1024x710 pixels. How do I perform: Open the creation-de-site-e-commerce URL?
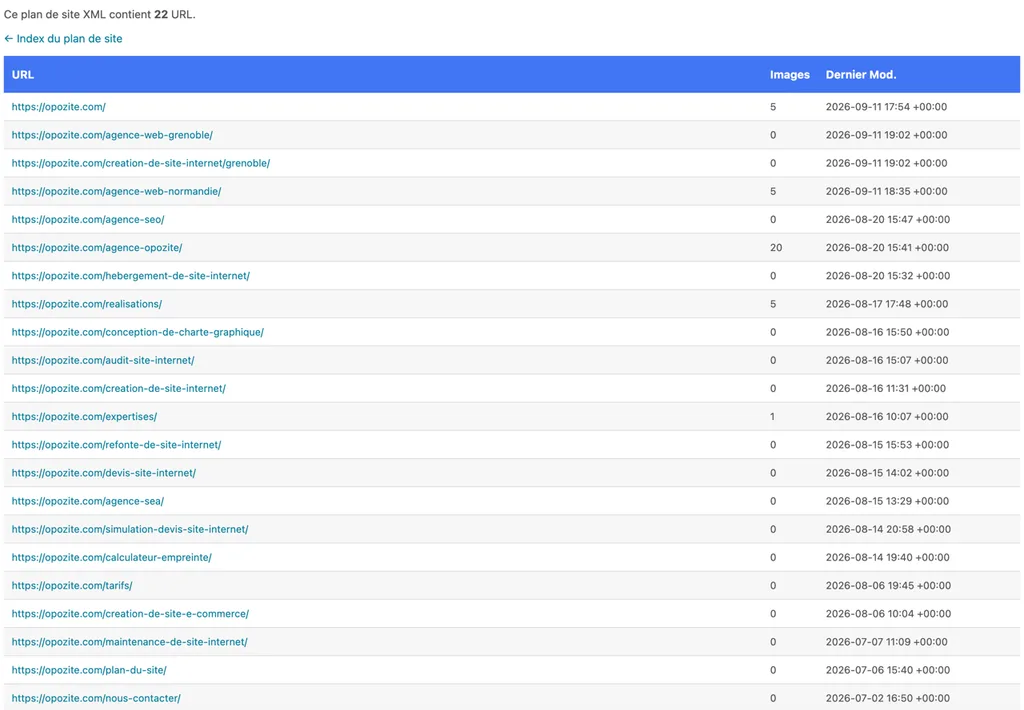pos(131,613)
